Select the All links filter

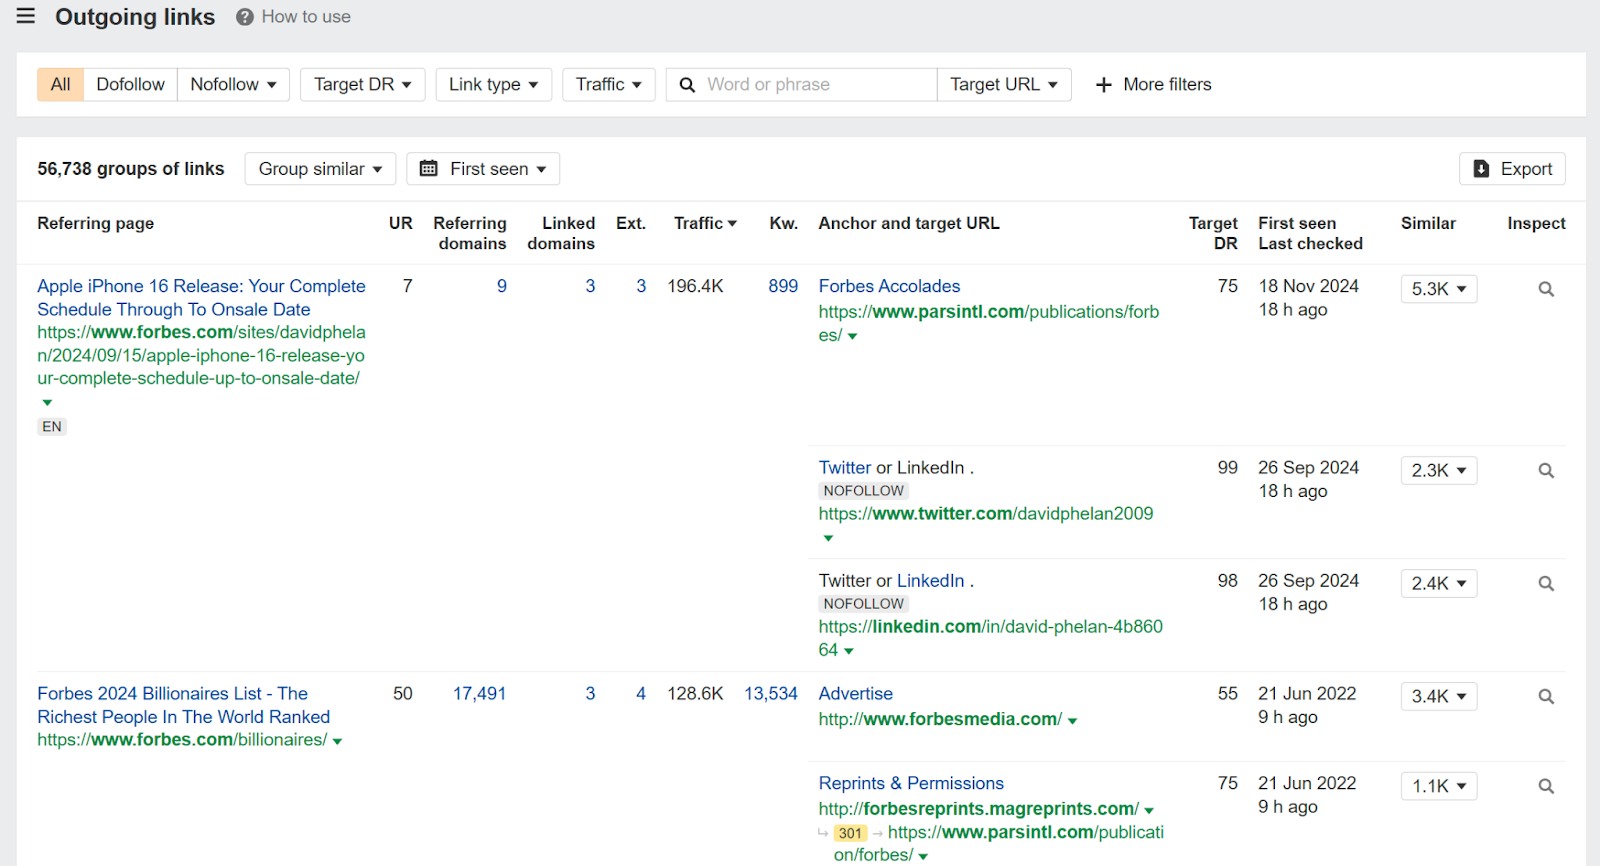61,85
